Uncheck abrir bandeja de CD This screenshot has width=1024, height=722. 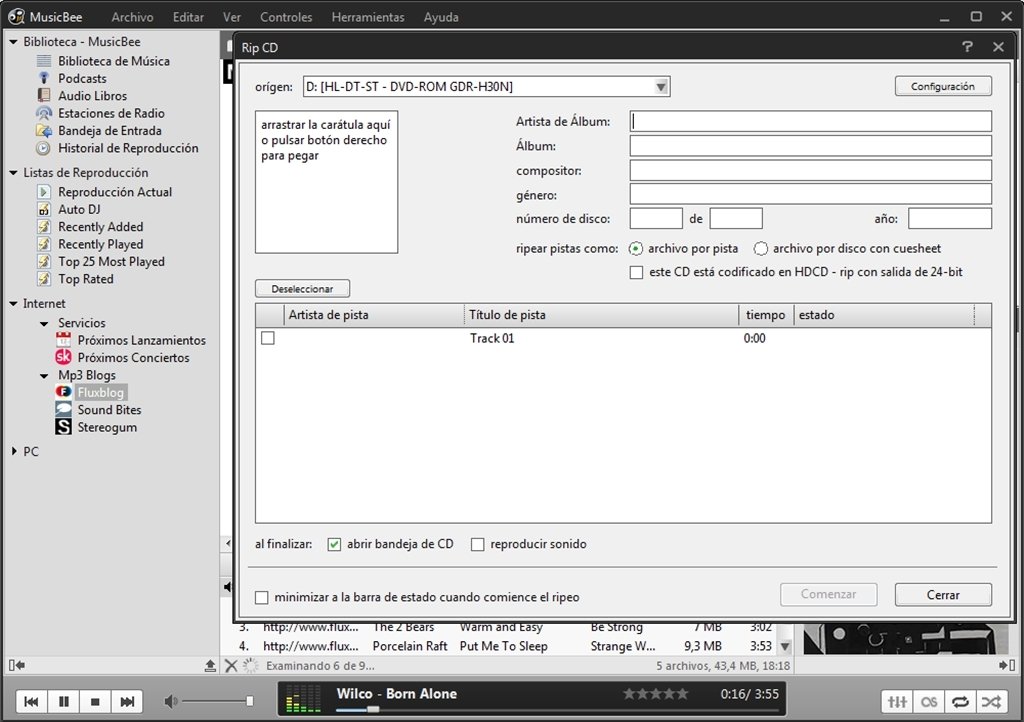click(x=334, y=544)
